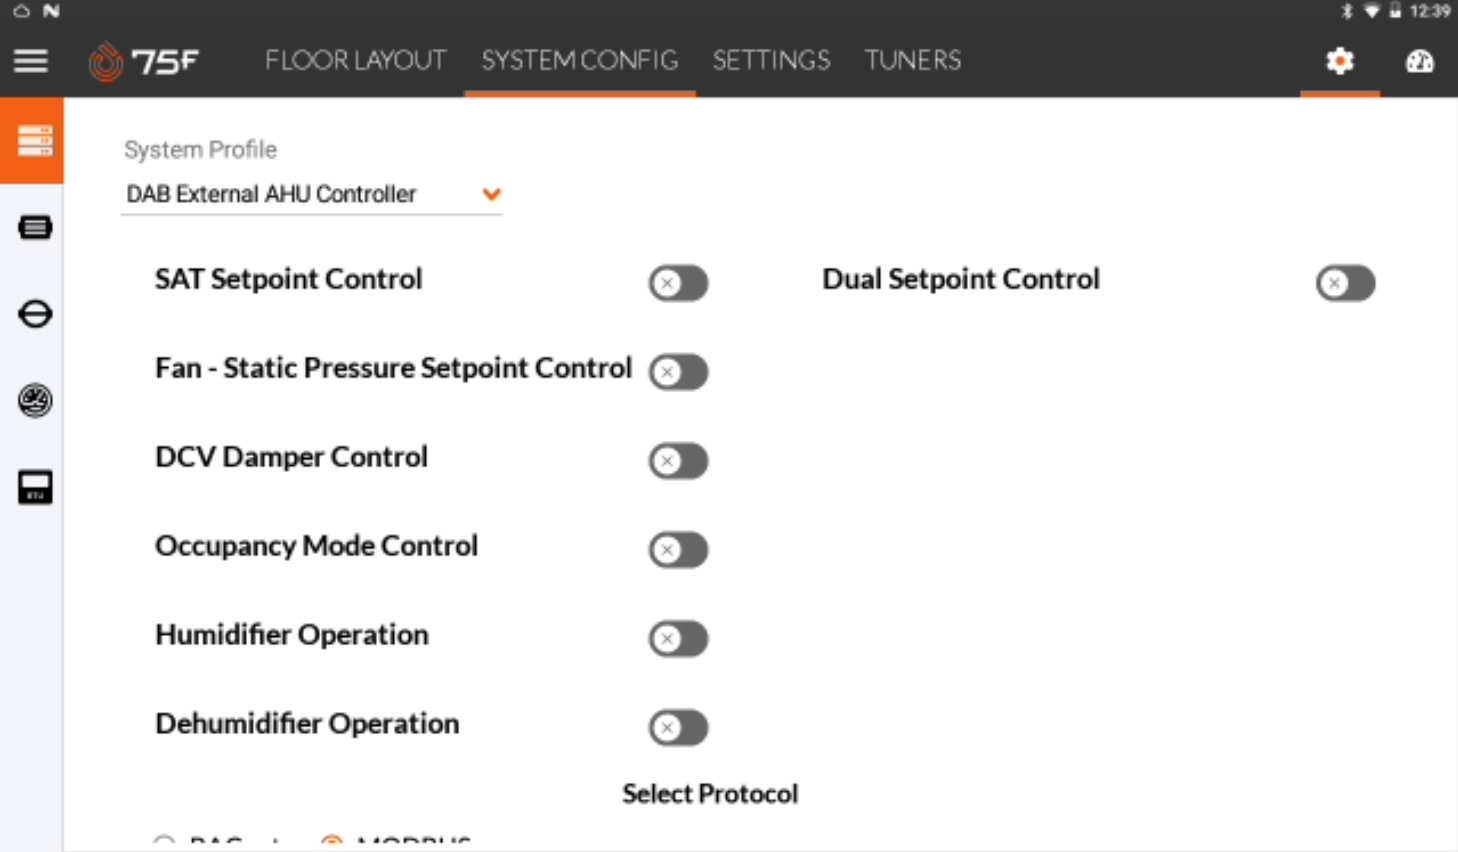
Task: Select the system profile sidebar icon
Action: pyautogui.click(x=33, y=141)
